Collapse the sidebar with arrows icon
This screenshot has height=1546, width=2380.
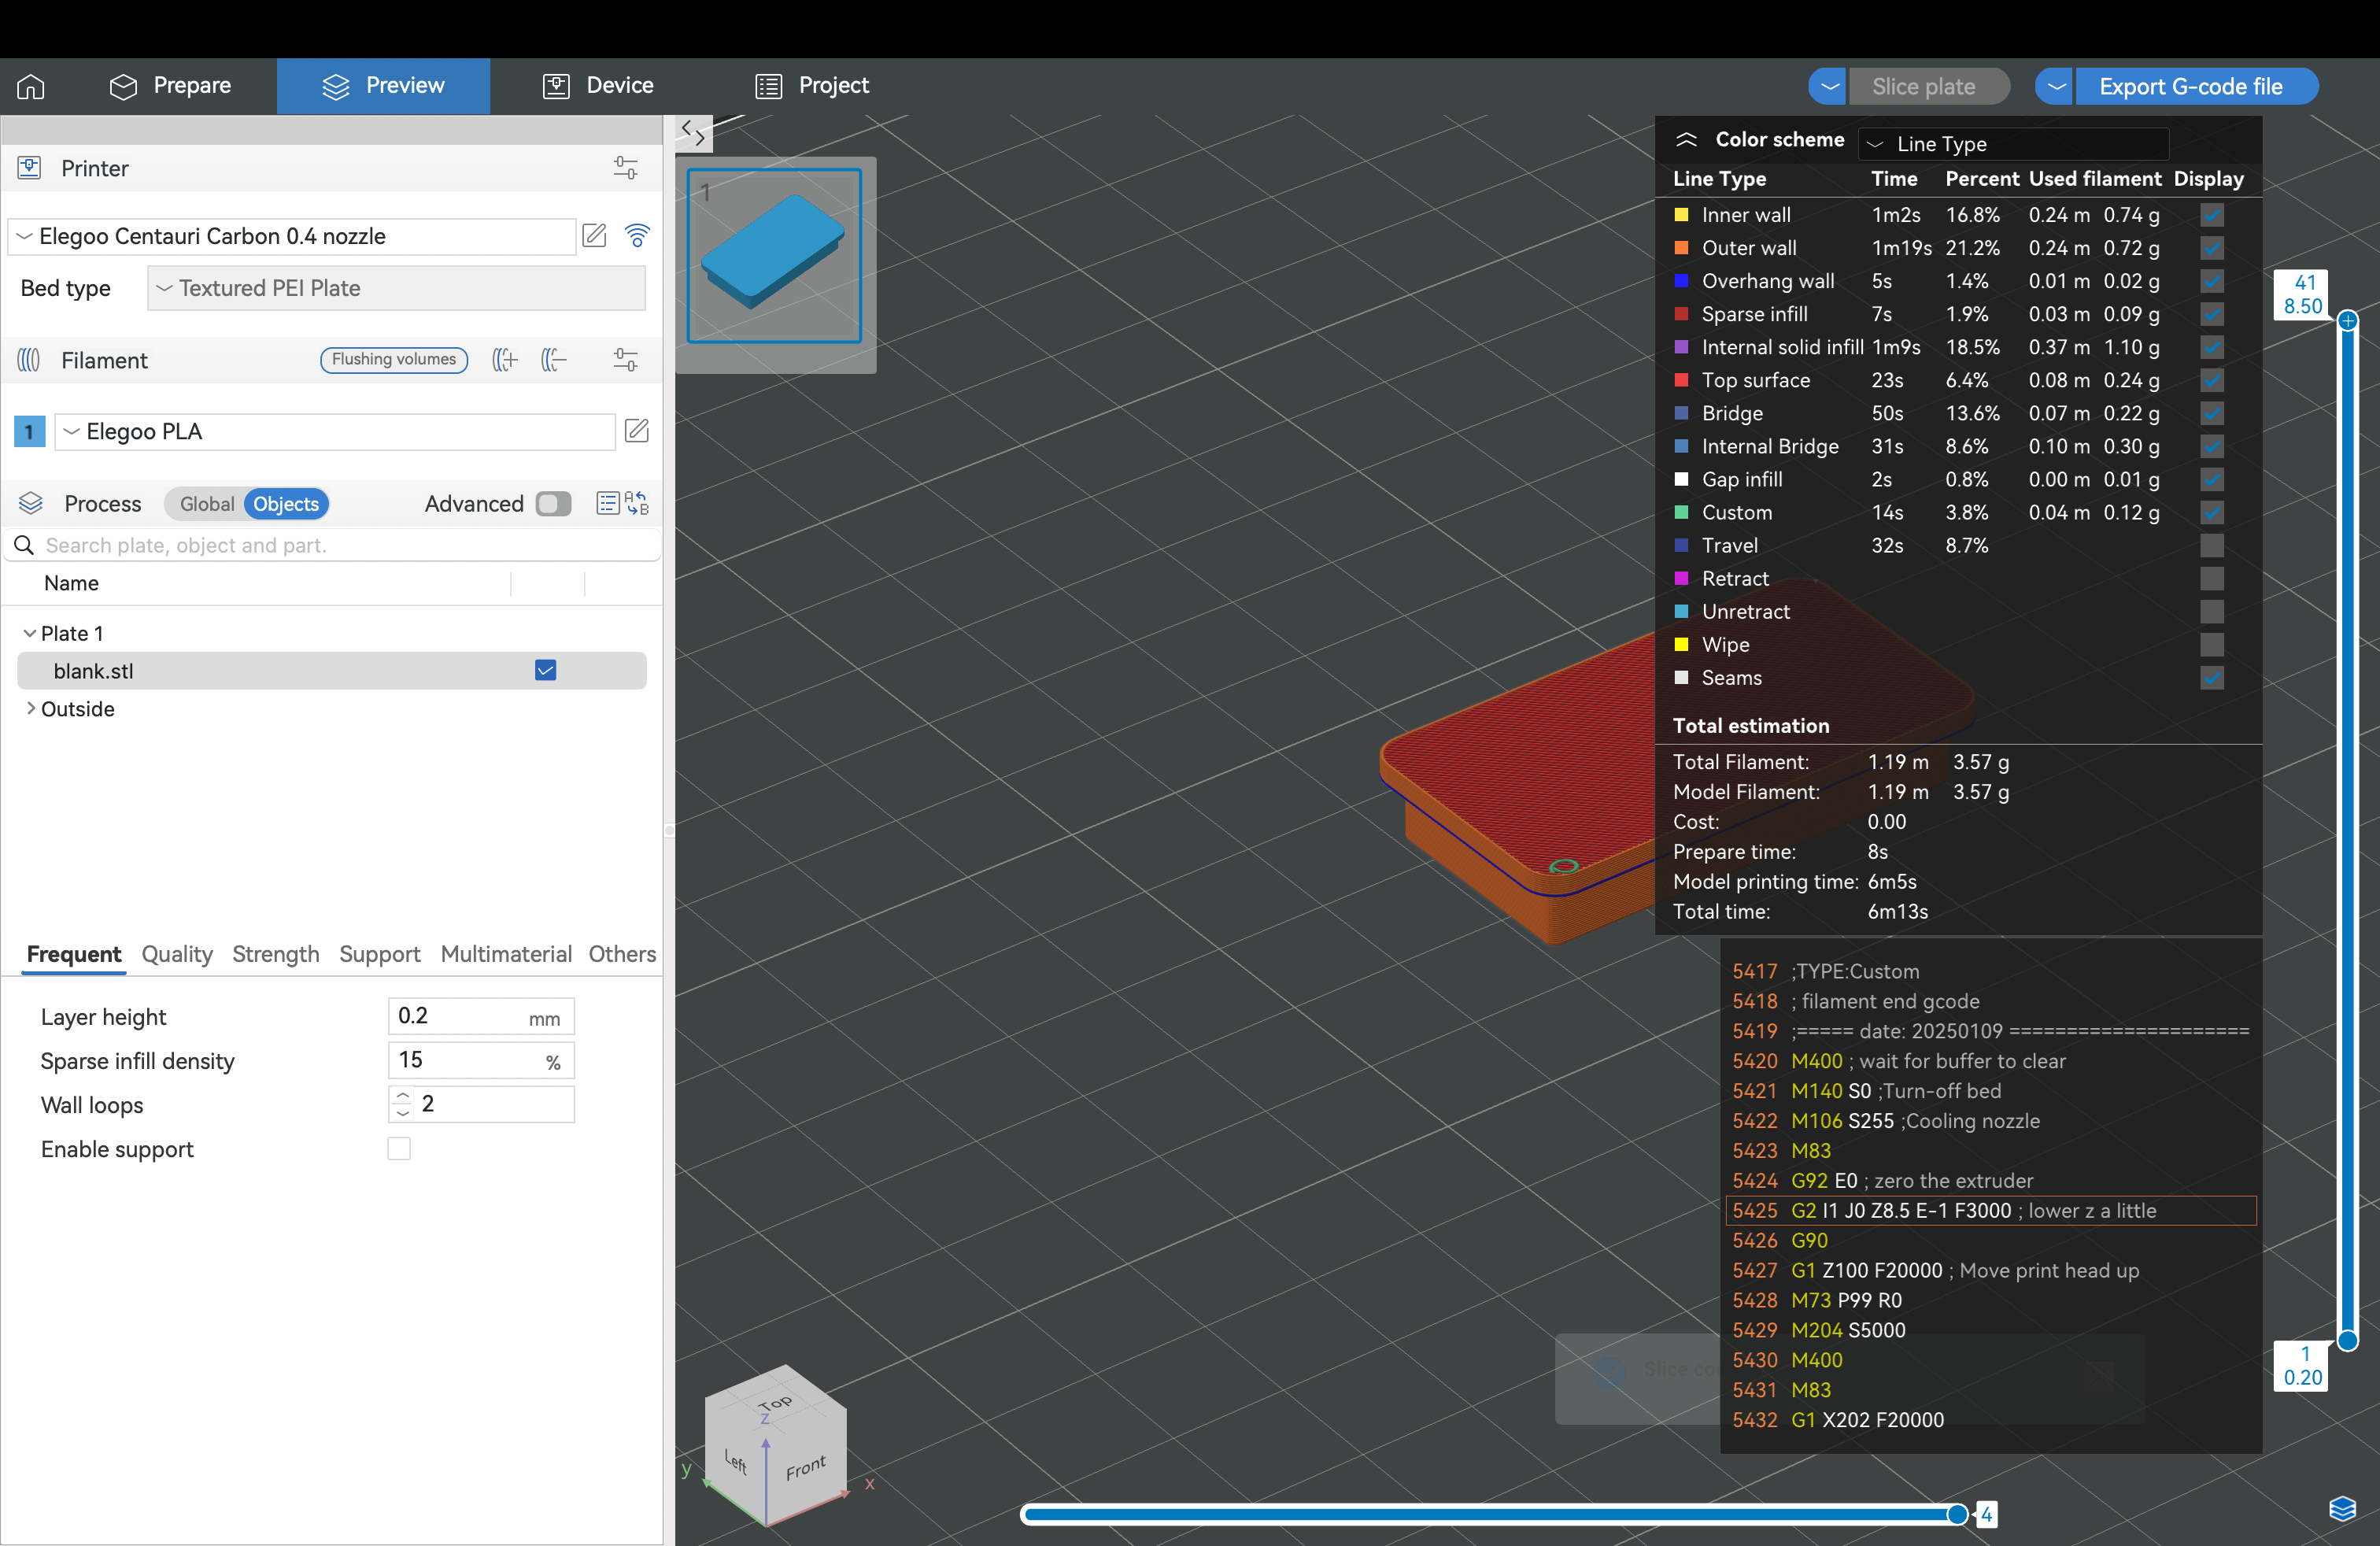(693, 133)
